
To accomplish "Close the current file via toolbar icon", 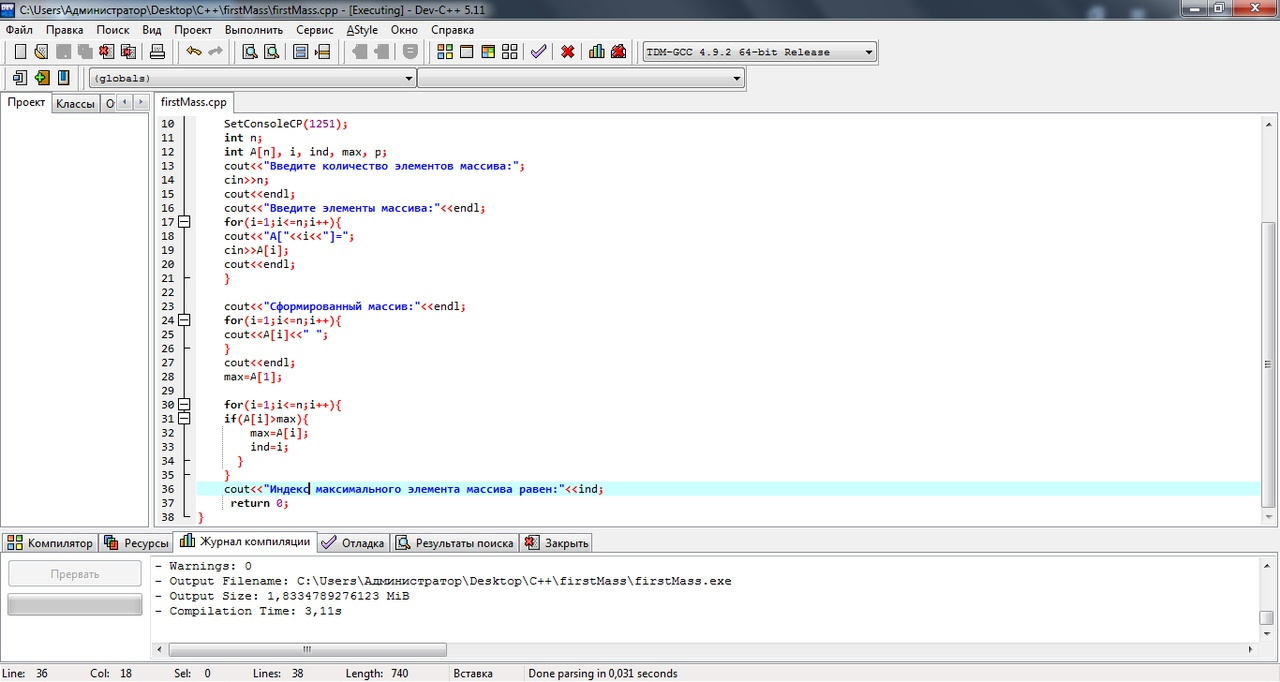I will (106, 52).
